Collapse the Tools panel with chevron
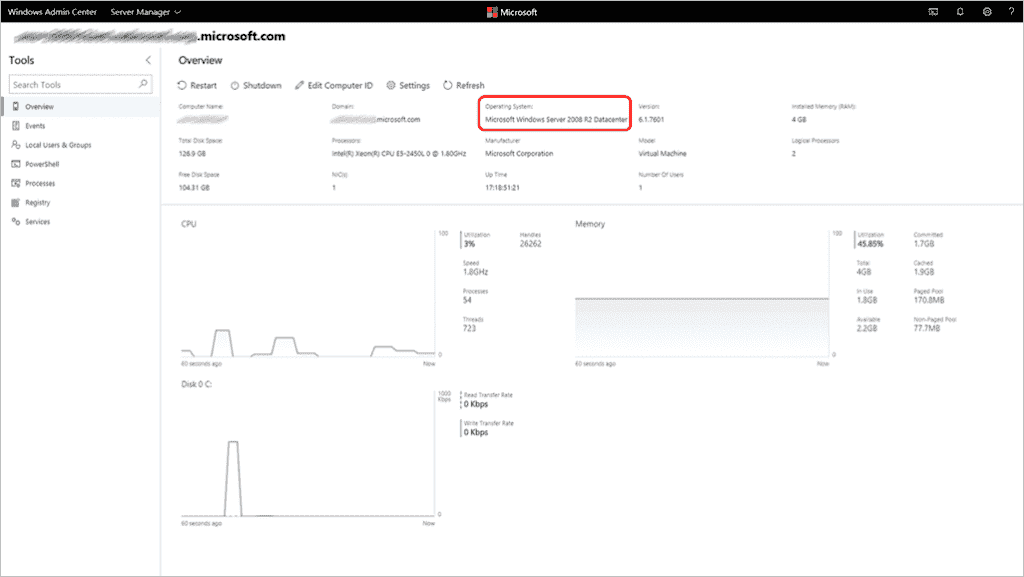 (x=148, y=60)
